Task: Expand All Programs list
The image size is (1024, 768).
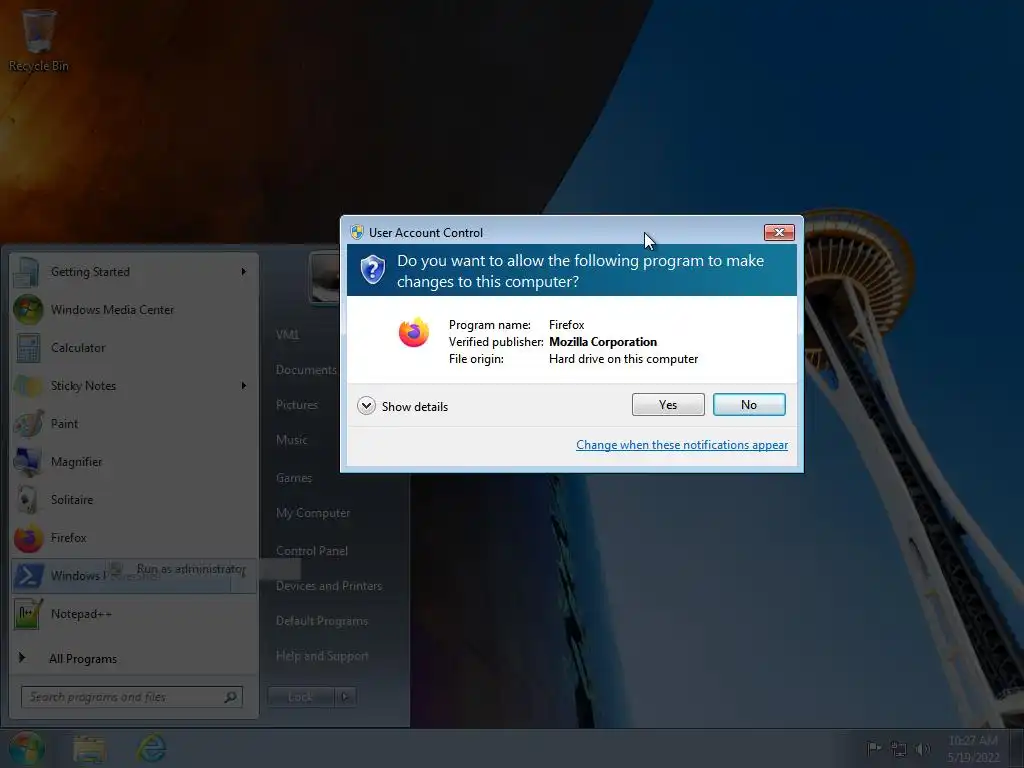Action: coord(83,658)
